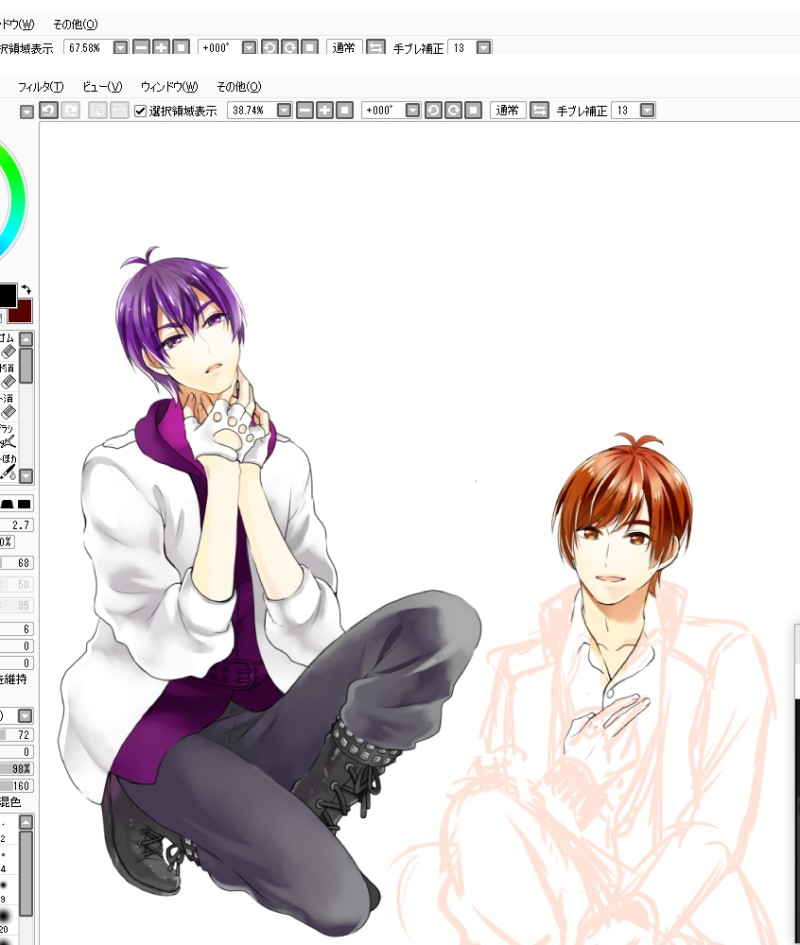This screenshot has height=945, width=800.
Task: Adjust slider showing 98%
Action: 17,768
